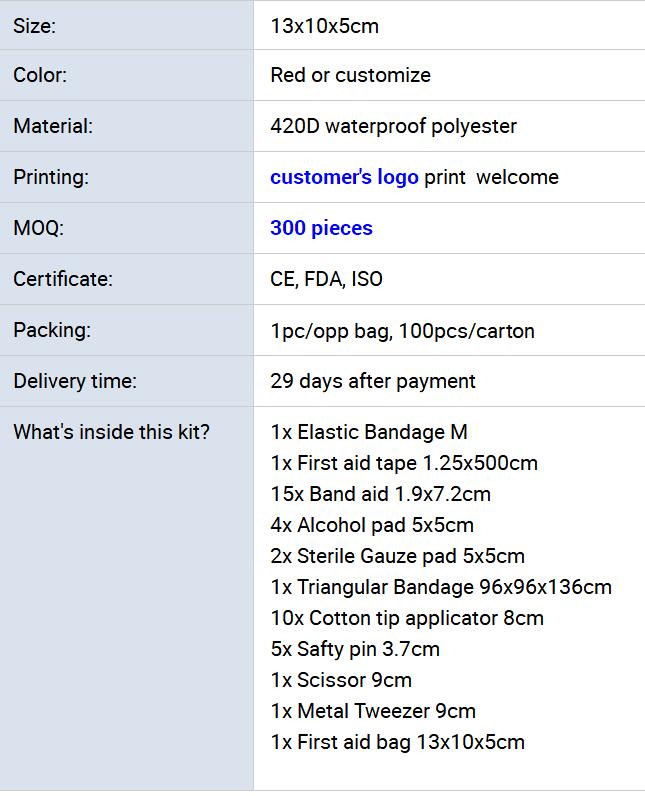Click the "1x Triangular Bandage 96x96x136cm" entry

441,587
